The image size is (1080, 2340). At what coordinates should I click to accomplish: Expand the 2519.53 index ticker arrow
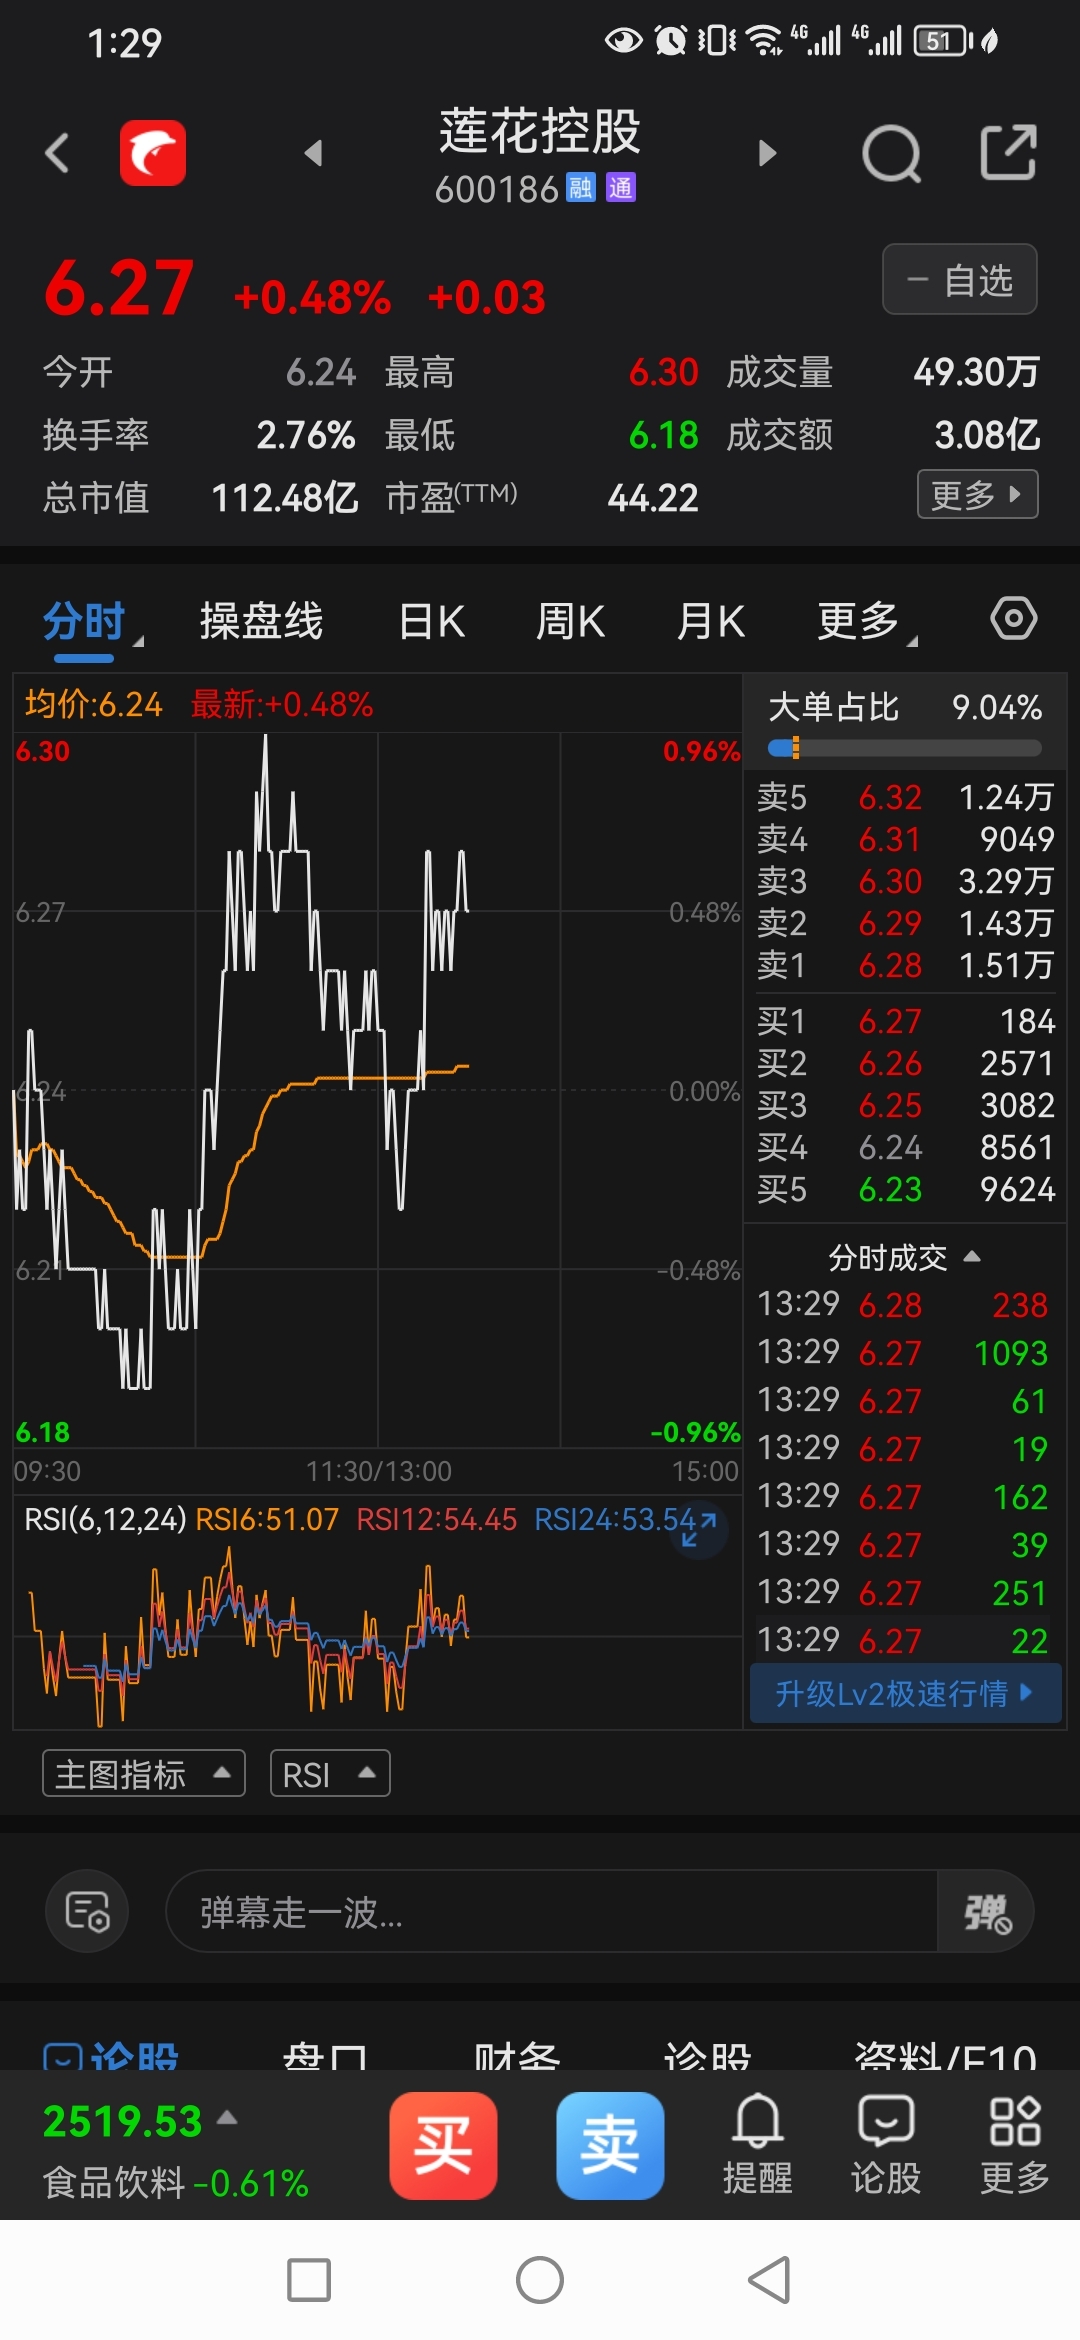click(227, 2117)
